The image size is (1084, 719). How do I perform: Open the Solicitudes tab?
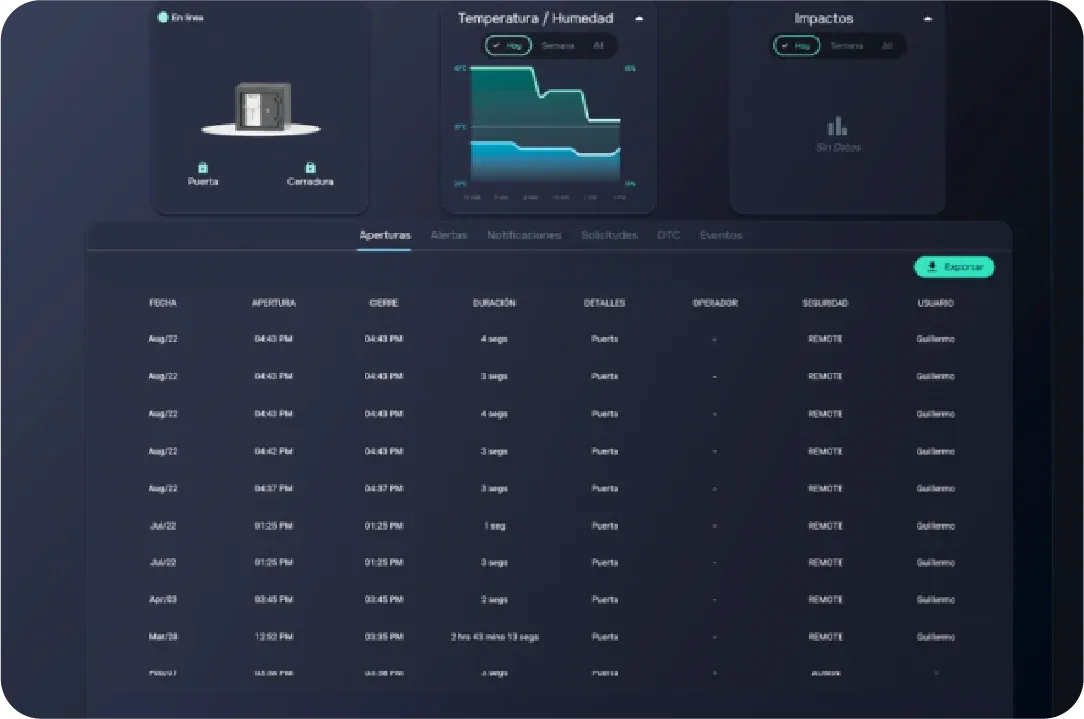pyautogui.click(x=609, y=235)
